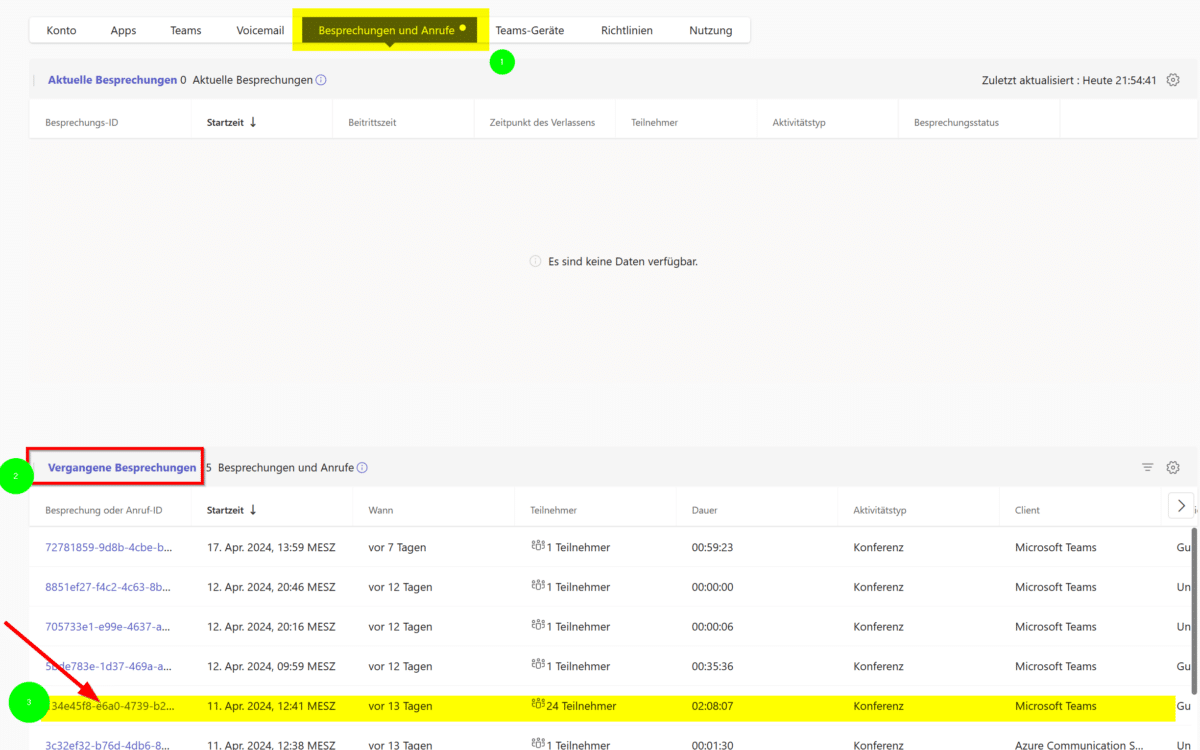This screenshot has width=1200, height=750.
Task: Open meeting ID 72781859-9d8b-4cbe link
Action: pos(109,547)
